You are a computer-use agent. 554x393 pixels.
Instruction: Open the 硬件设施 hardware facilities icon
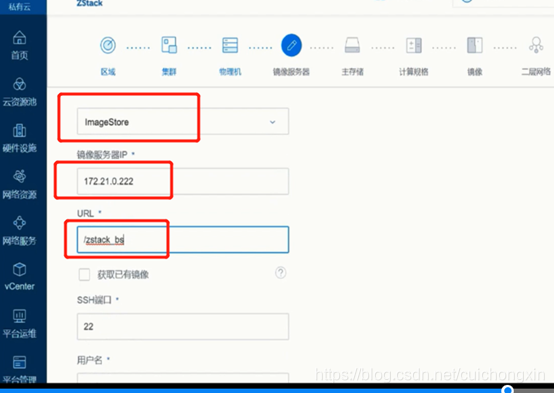click(19, 130)
